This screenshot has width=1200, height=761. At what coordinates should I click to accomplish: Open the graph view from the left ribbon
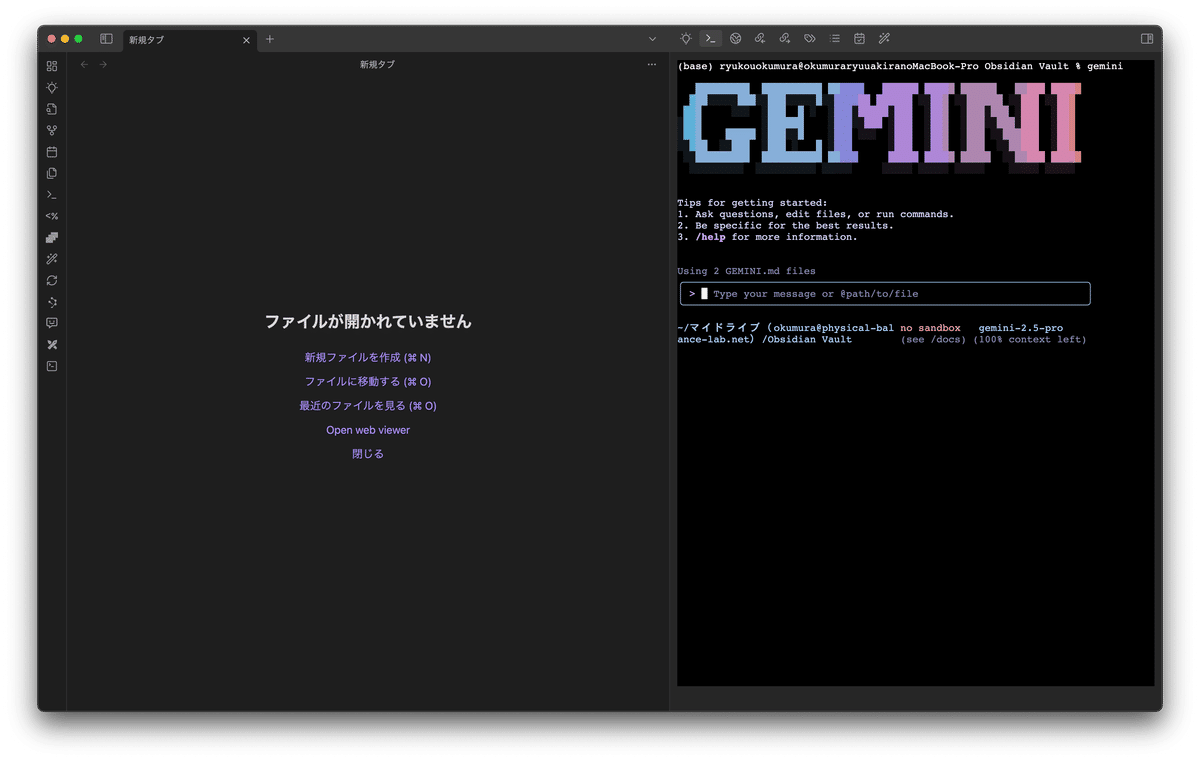click(x=51, y=130)
